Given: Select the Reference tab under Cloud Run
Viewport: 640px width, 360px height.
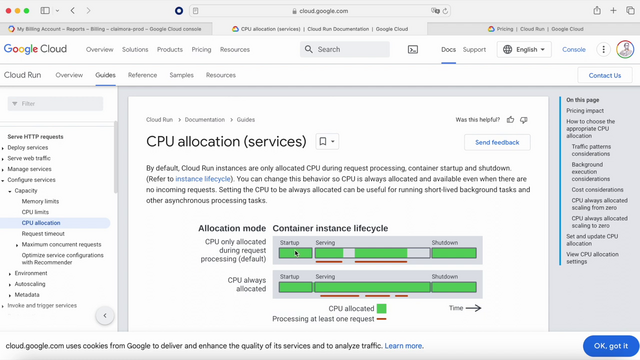Looking at the screenshot, I should click(142, 75).
